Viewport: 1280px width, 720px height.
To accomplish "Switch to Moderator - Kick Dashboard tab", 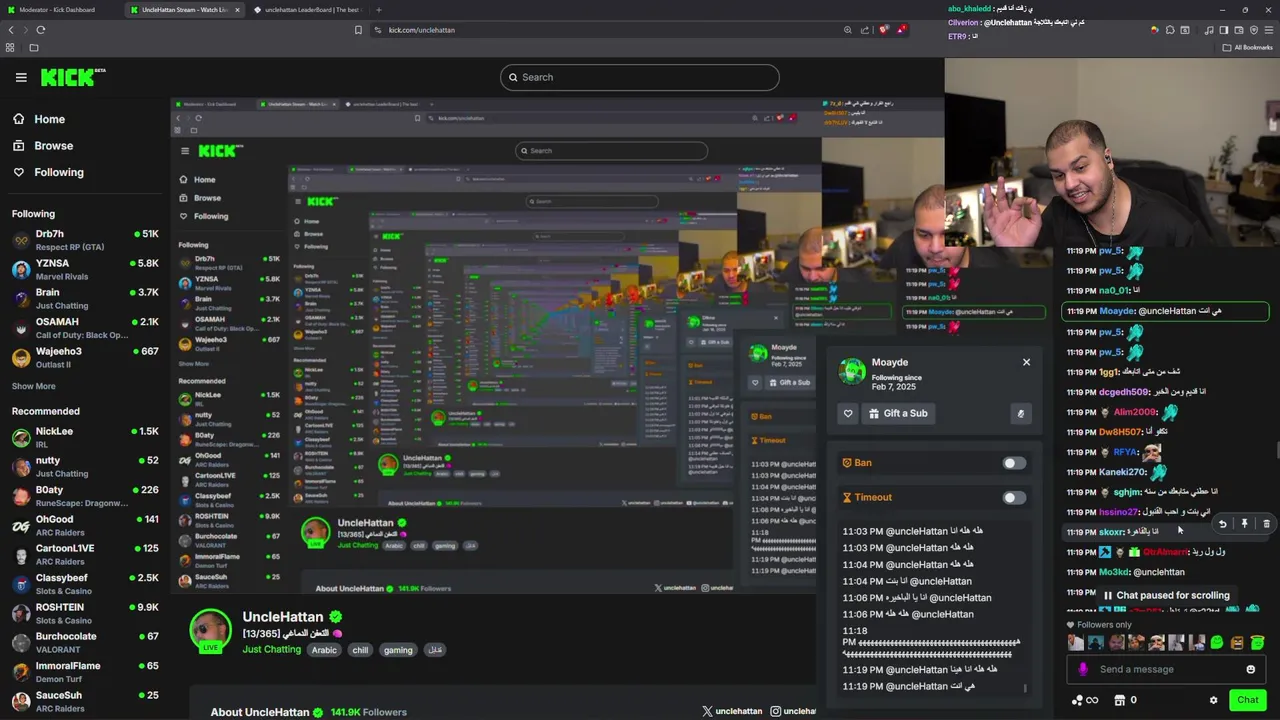I will coord(58,10).
